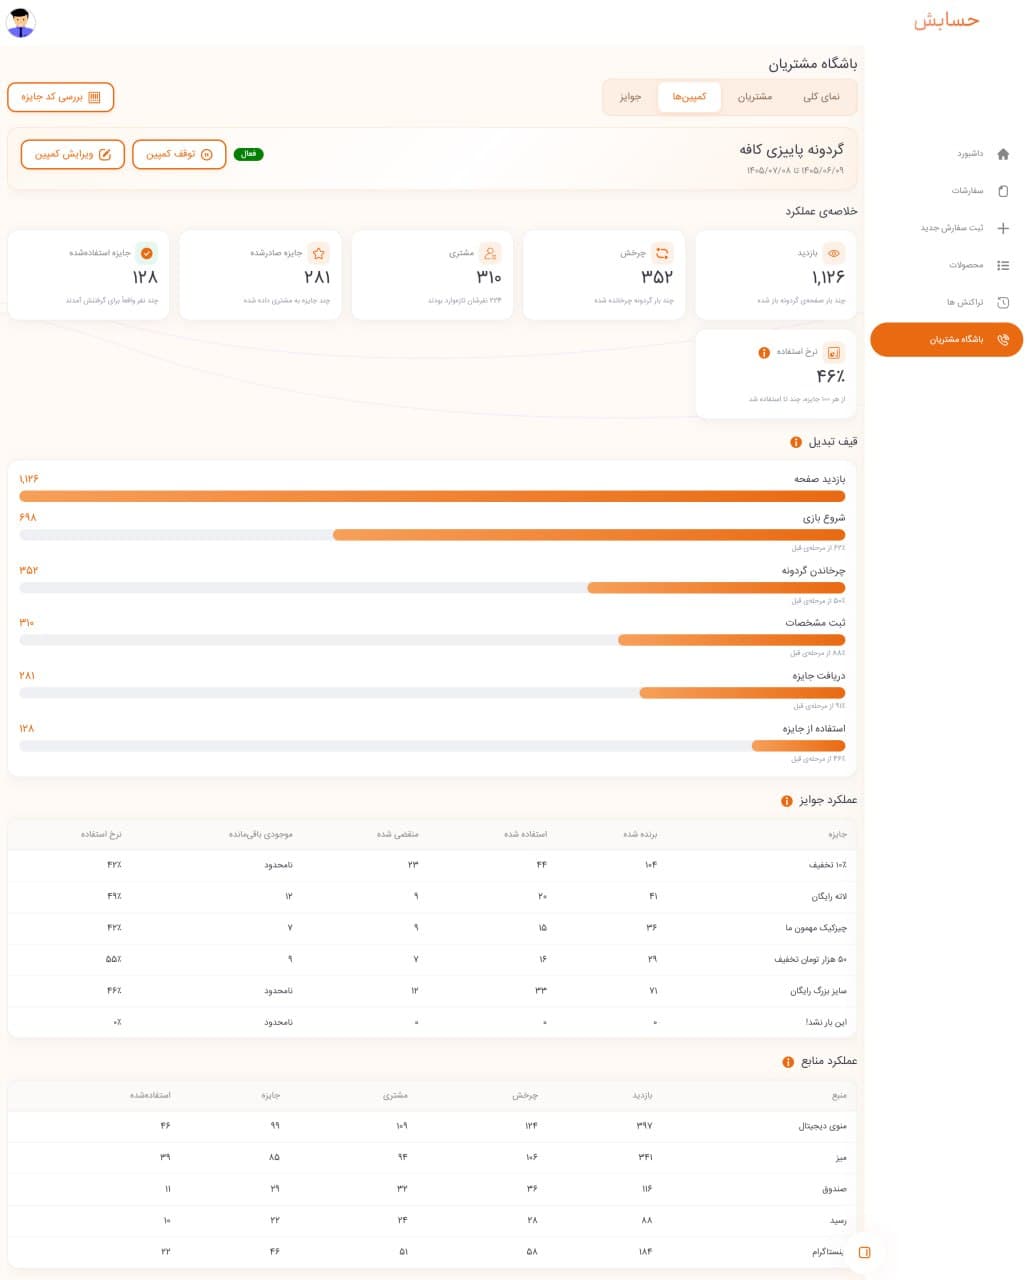
Task: Click the بازدید صفحه funnel bar
Action: pyautogui.click(x=432, y=496)
